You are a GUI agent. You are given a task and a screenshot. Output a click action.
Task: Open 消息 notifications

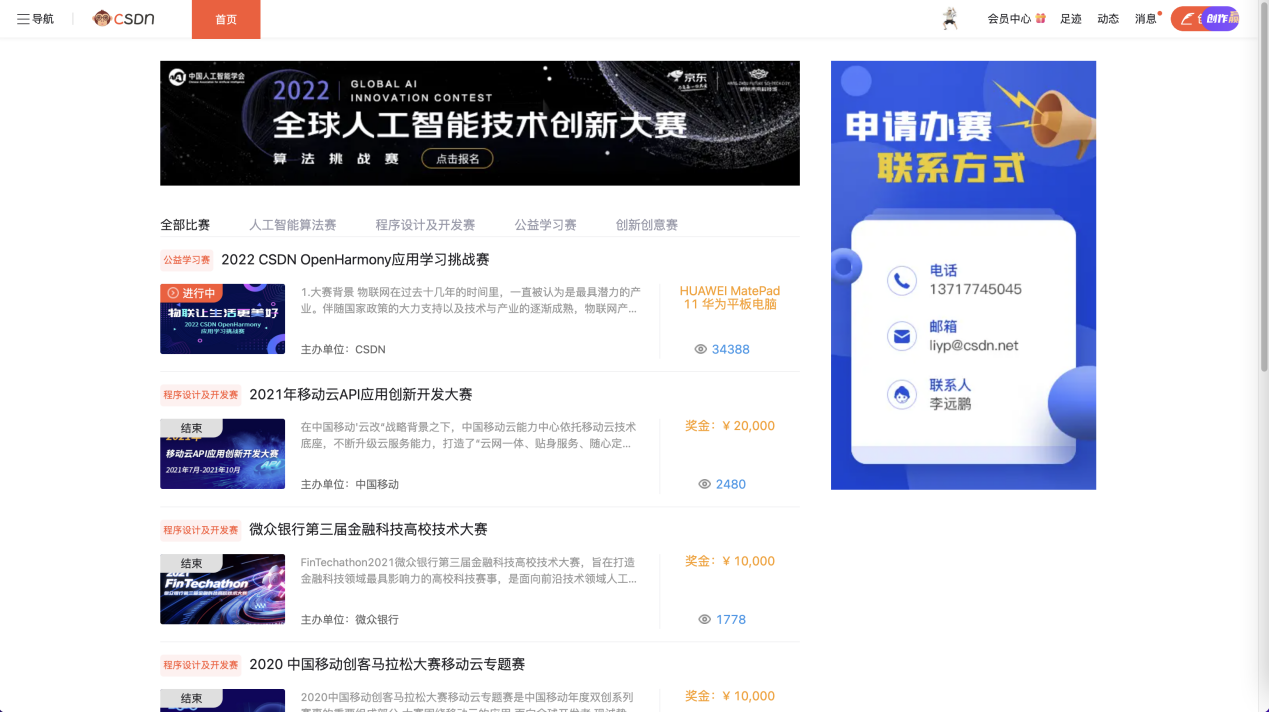point(1146,19)
